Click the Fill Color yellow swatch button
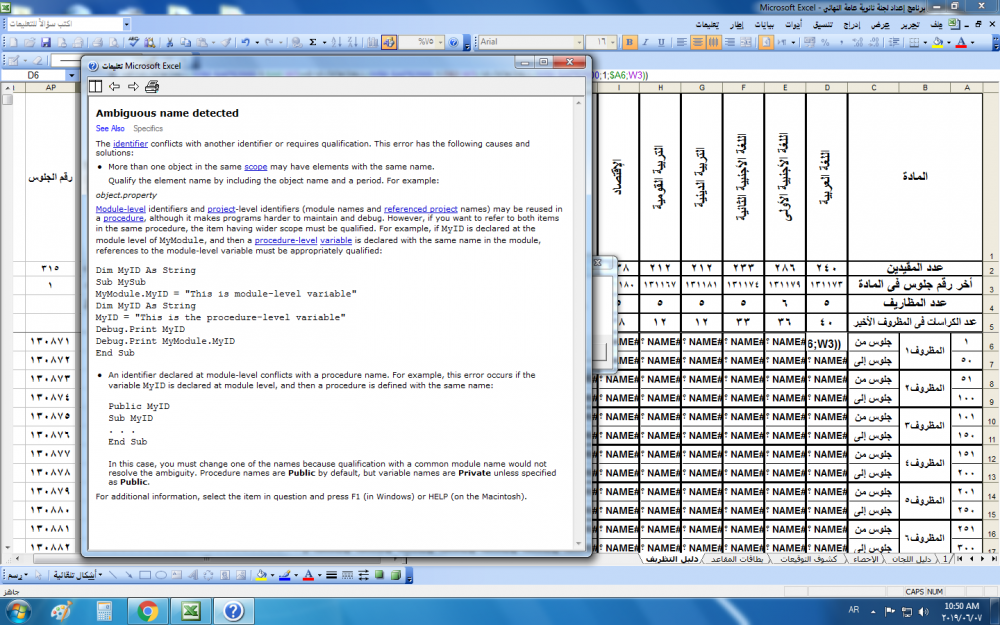This screenshot has width=1000, height=625. coord(938,42)
